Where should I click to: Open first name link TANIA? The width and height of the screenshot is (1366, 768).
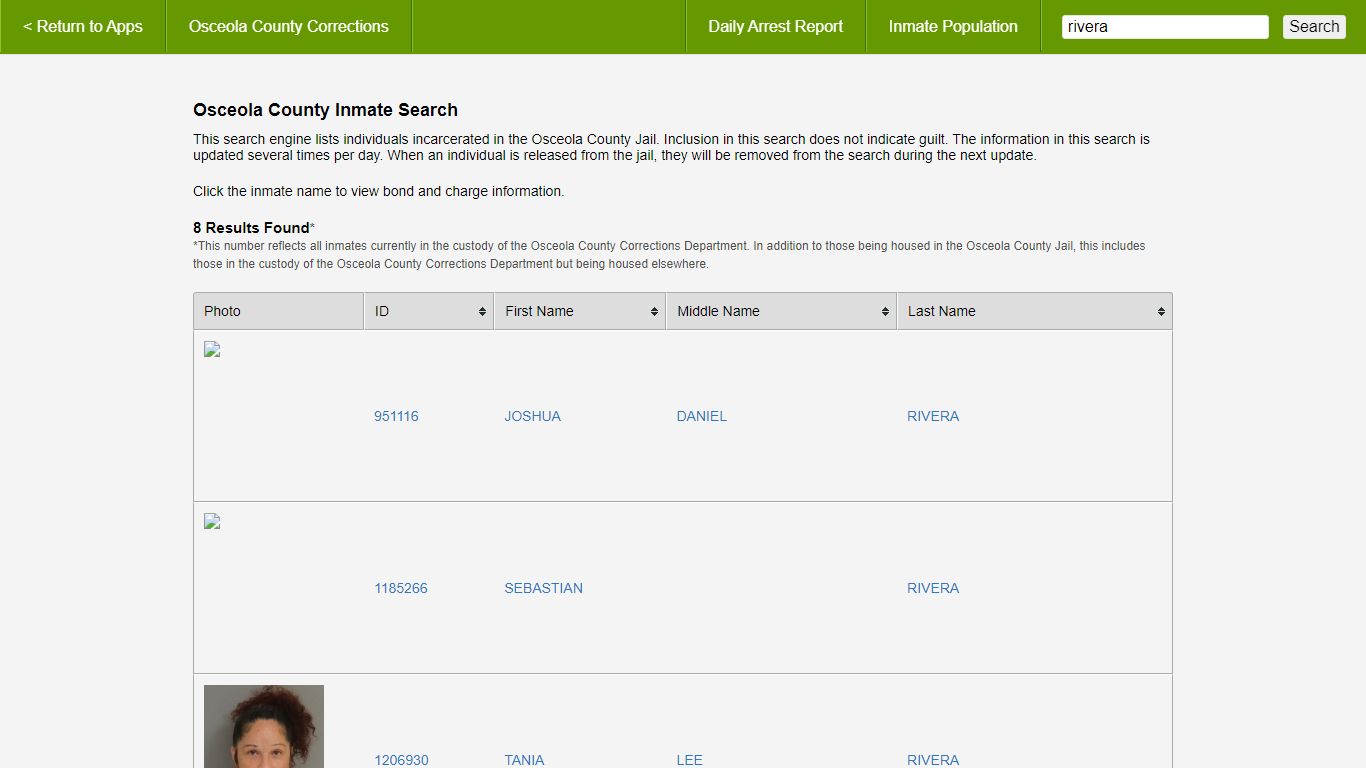click(x=524, y=760)
